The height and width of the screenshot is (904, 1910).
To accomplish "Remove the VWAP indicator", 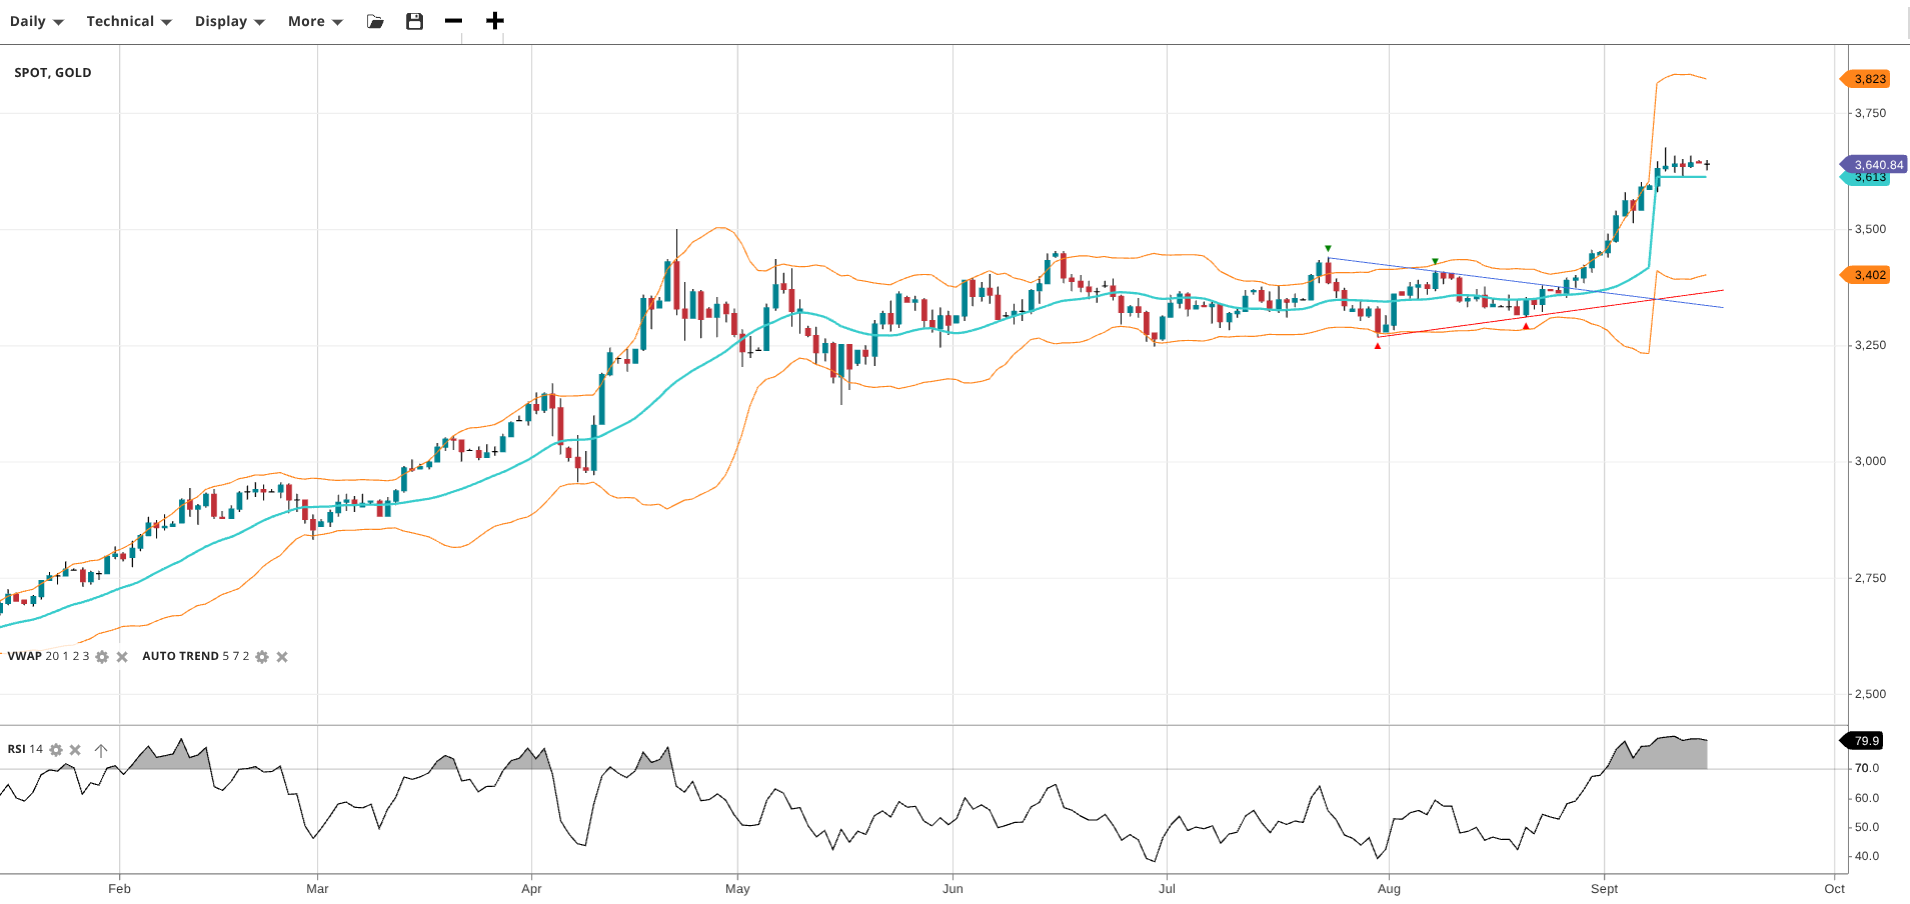I will click(122, 657).
